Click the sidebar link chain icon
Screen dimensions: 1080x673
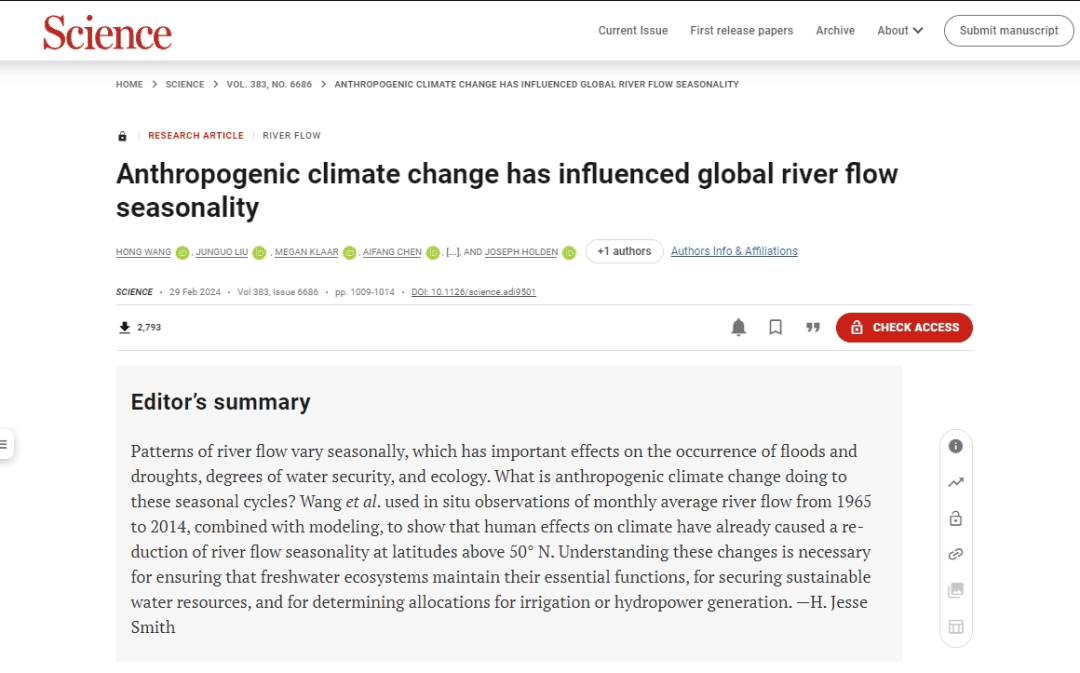[x=955, y=554]
